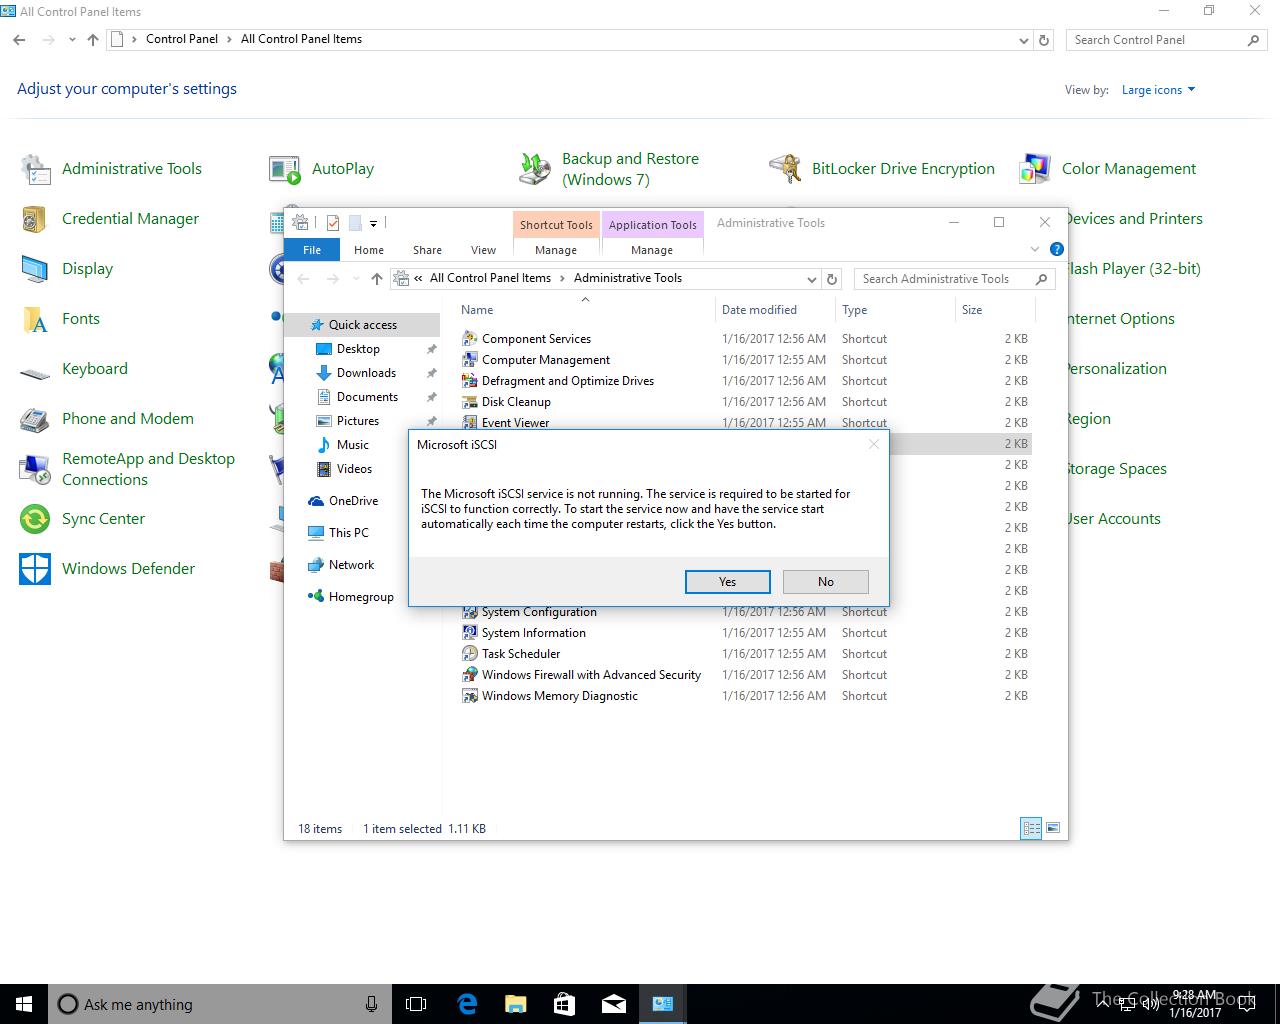Open the Backup and Restore (Windows 7) icon
Viewport: 1280px width, 1024px height.
[x=535, y=169]
